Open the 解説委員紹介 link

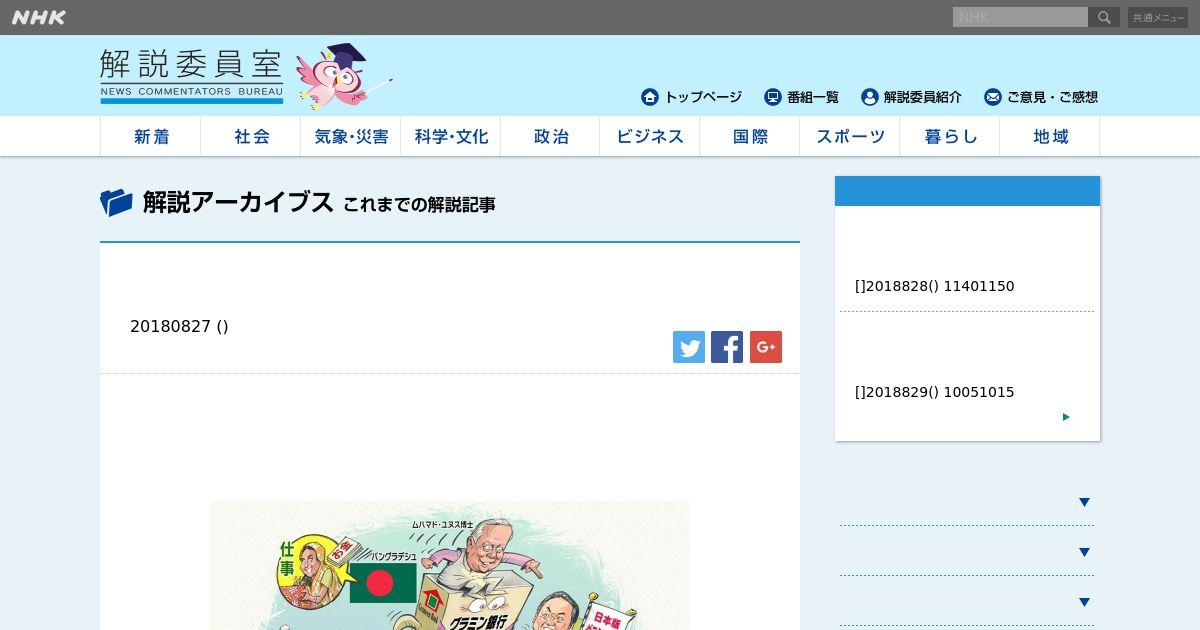(x=923, y=97)
